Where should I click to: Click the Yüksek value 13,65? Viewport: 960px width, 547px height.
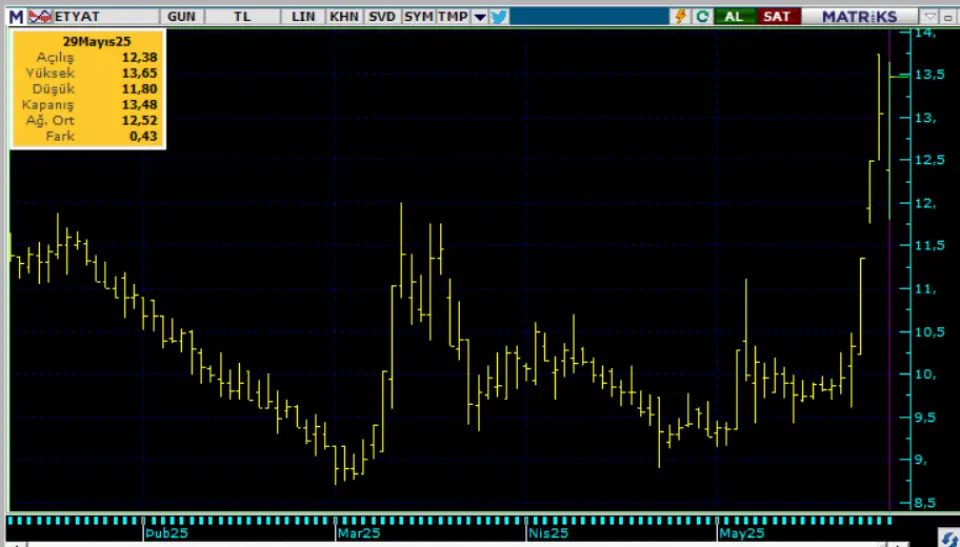pos(139,73)
